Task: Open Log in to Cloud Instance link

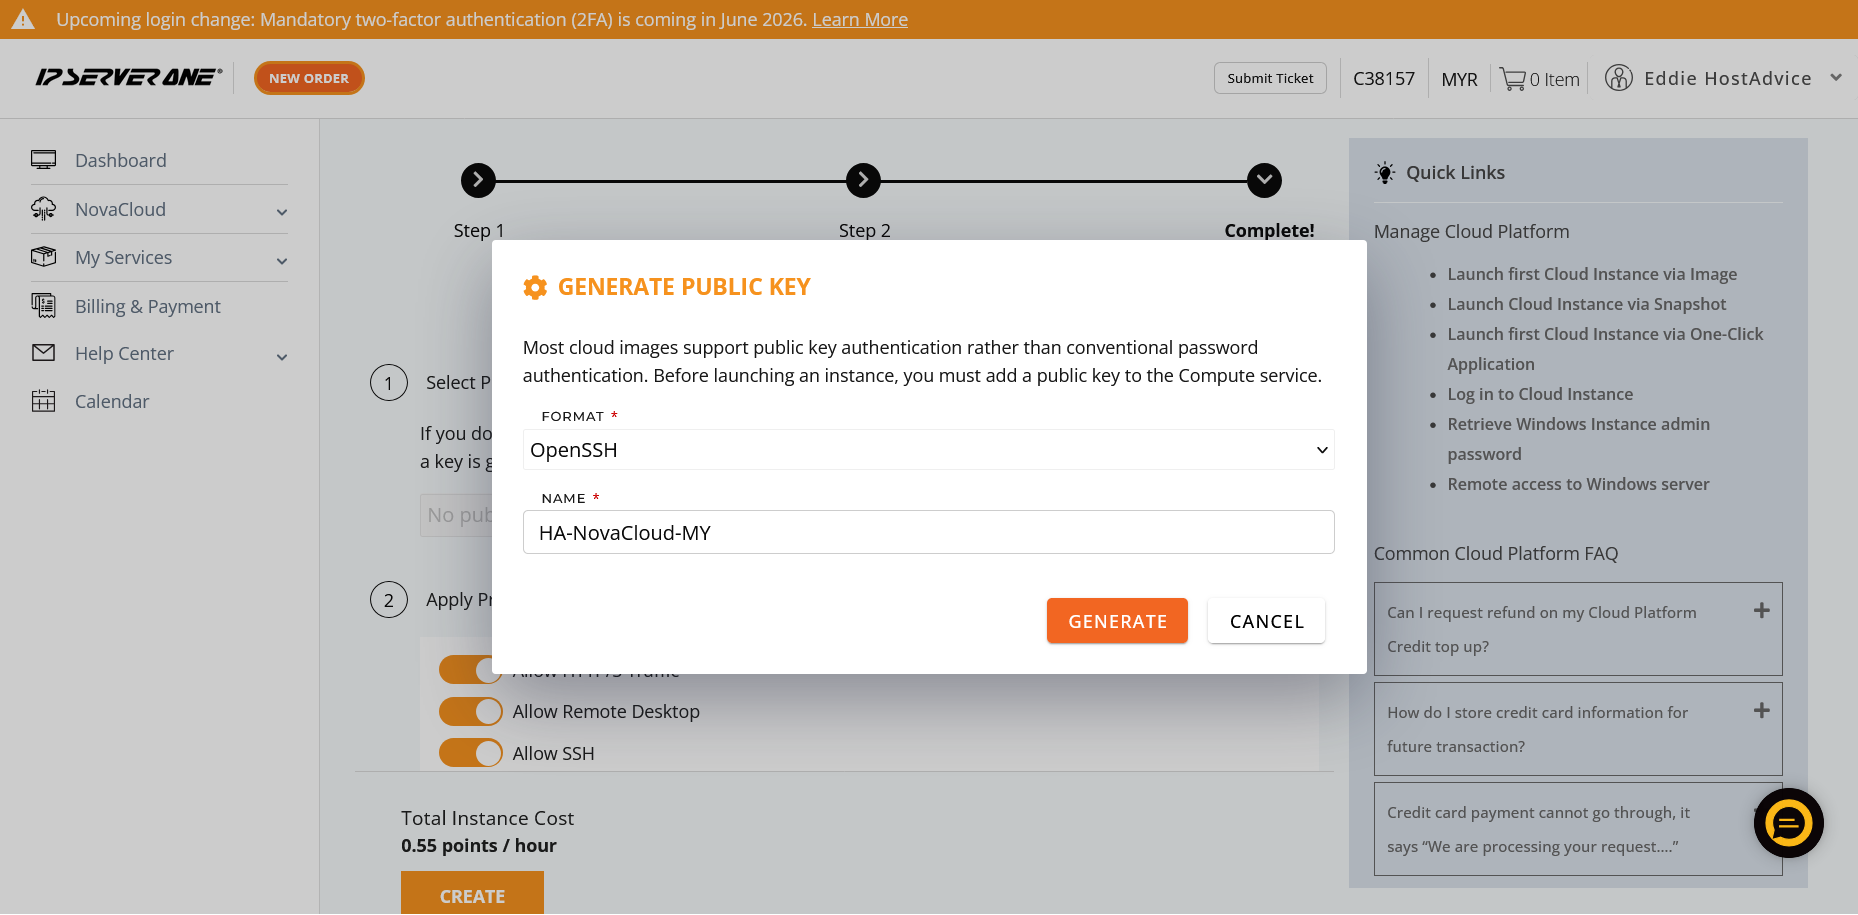Action: tap(1540, 394)
